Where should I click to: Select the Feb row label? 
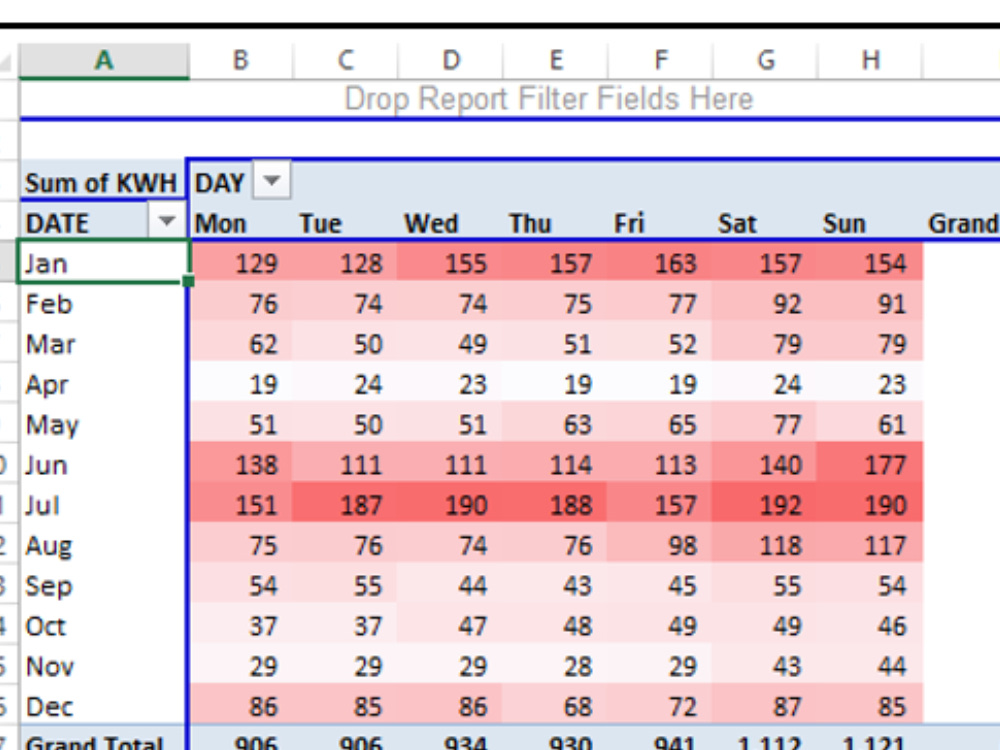(48, 304)
